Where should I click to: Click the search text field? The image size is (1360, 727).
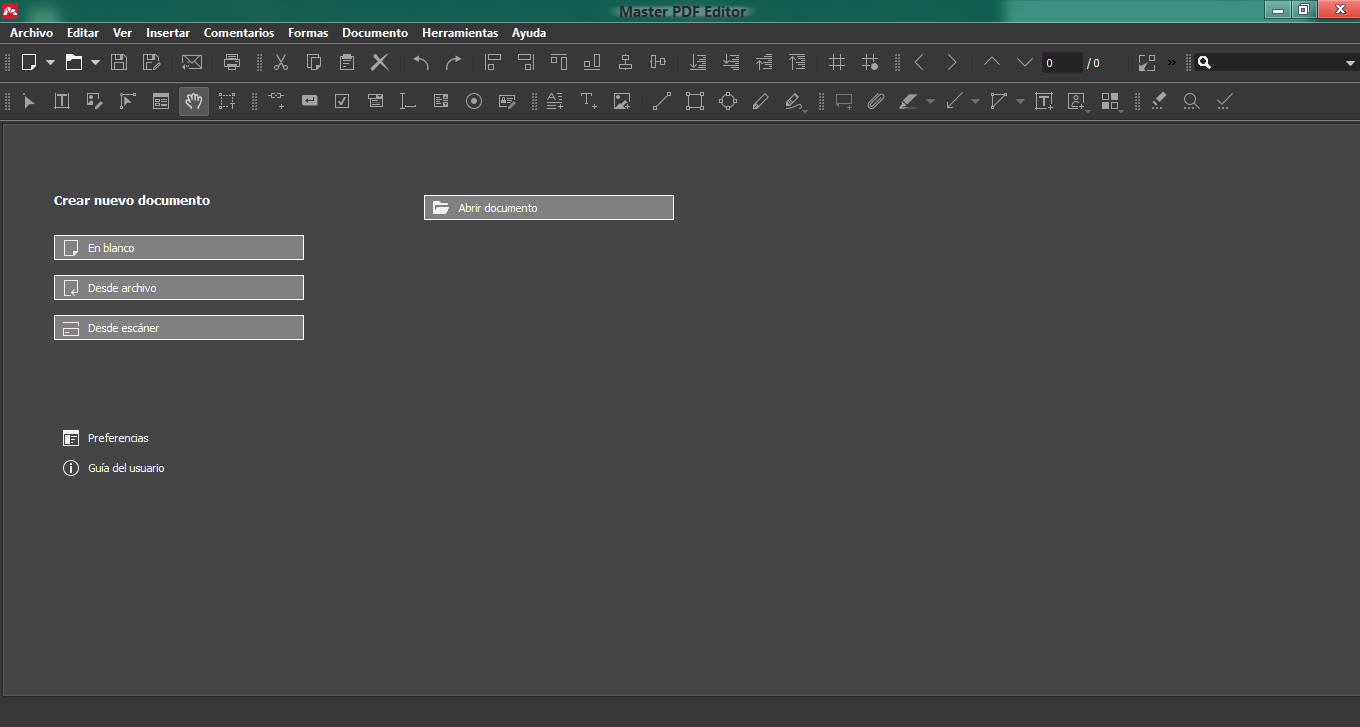pos(1276,62)
